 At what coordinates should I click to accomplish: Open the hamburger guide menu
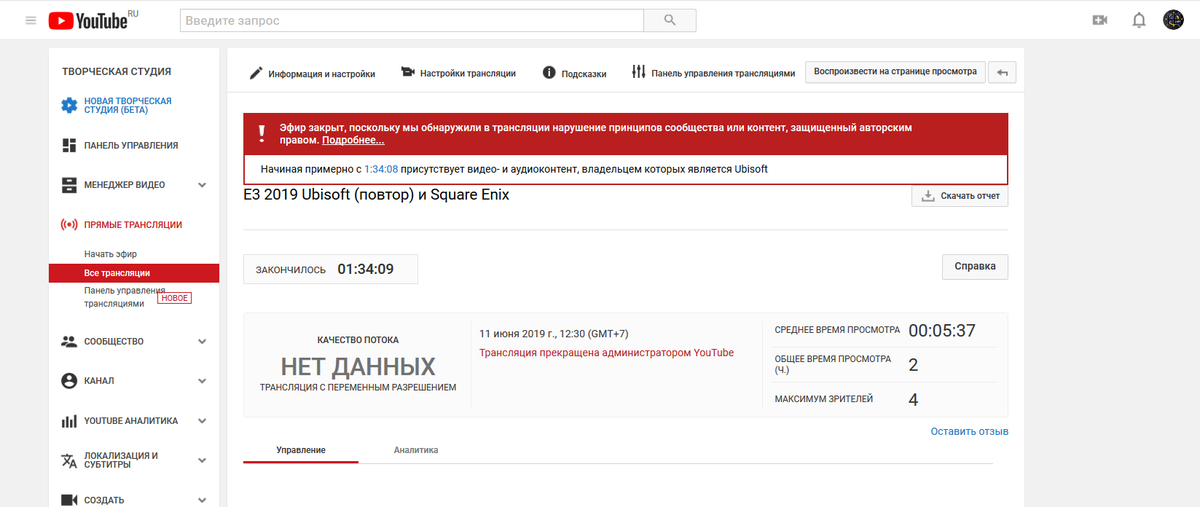[x=31, y=20]
